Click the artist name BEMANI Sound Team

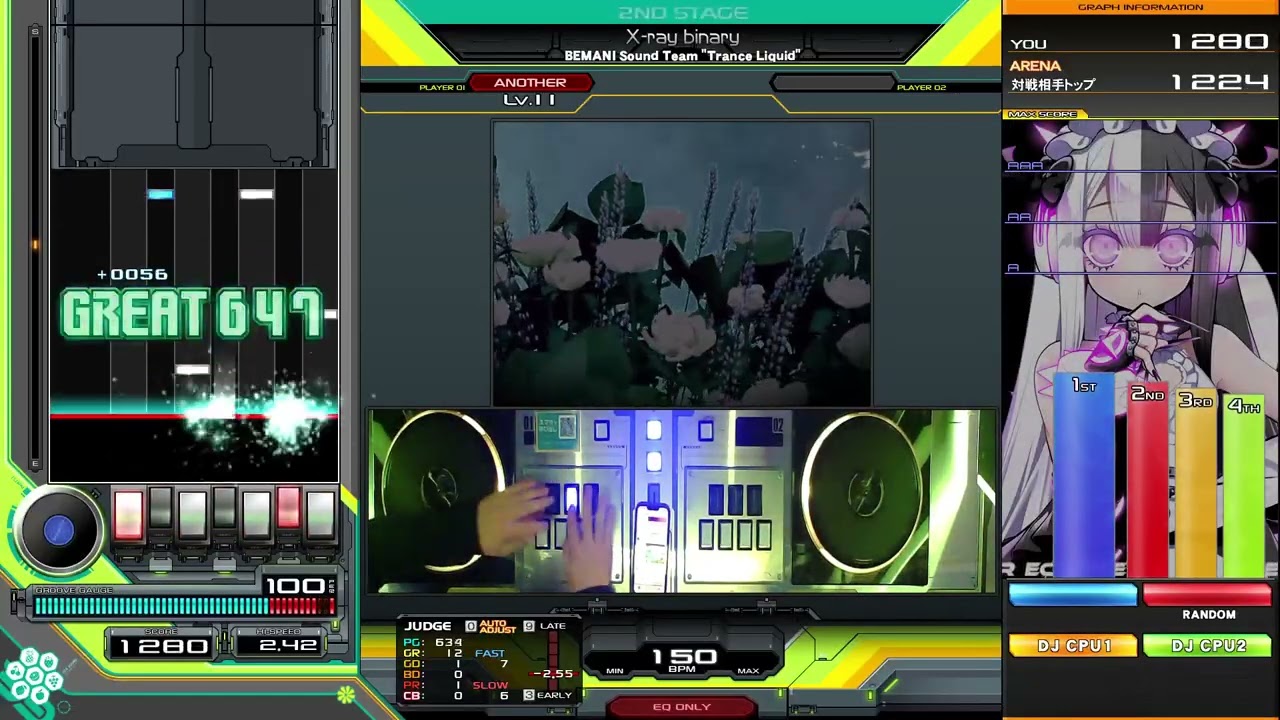pos(682,56)
